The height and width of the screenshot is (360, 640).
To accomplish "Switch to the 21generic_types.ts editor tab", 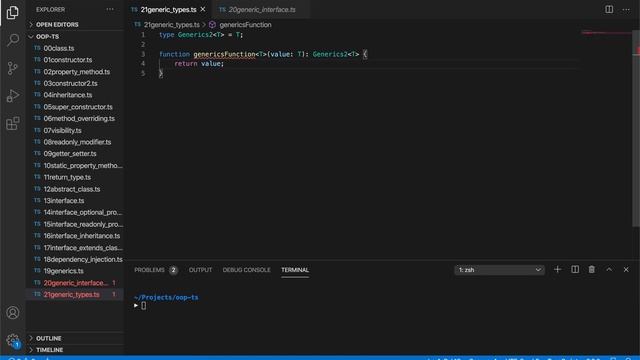I will (169, 9).
